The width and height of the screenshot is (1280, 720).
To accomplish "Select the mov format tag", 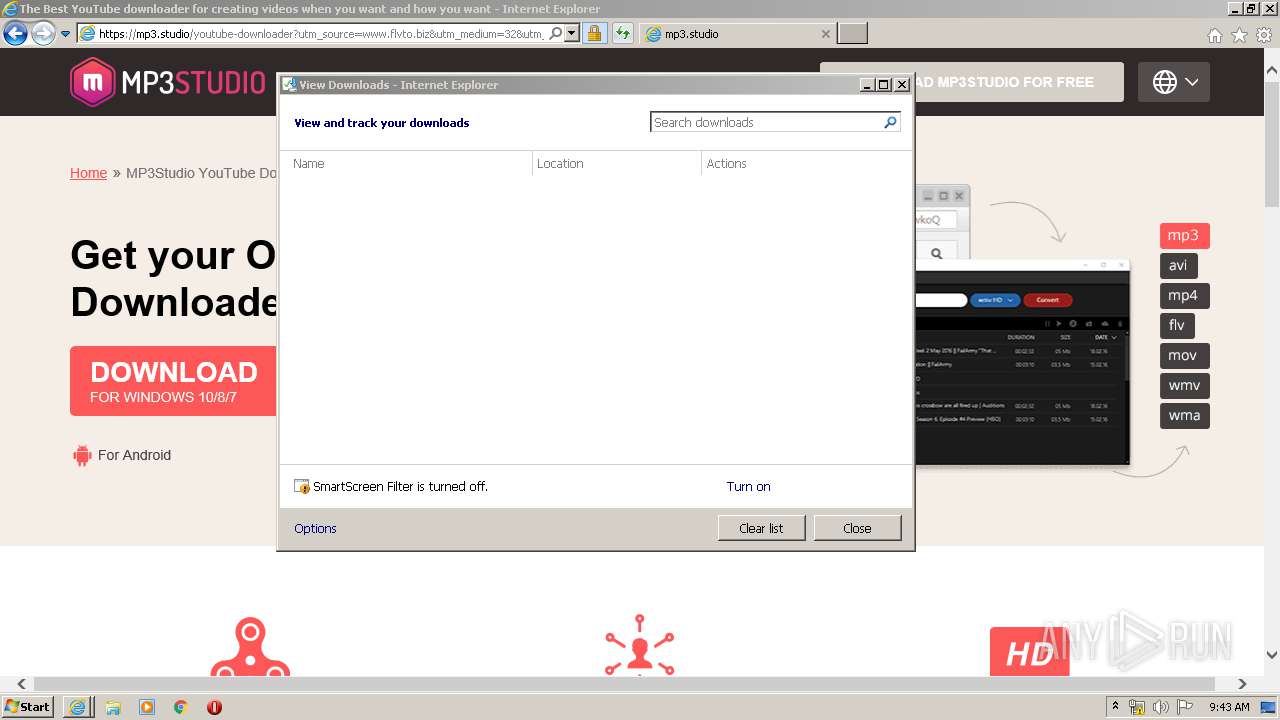I will (1184, 356).
